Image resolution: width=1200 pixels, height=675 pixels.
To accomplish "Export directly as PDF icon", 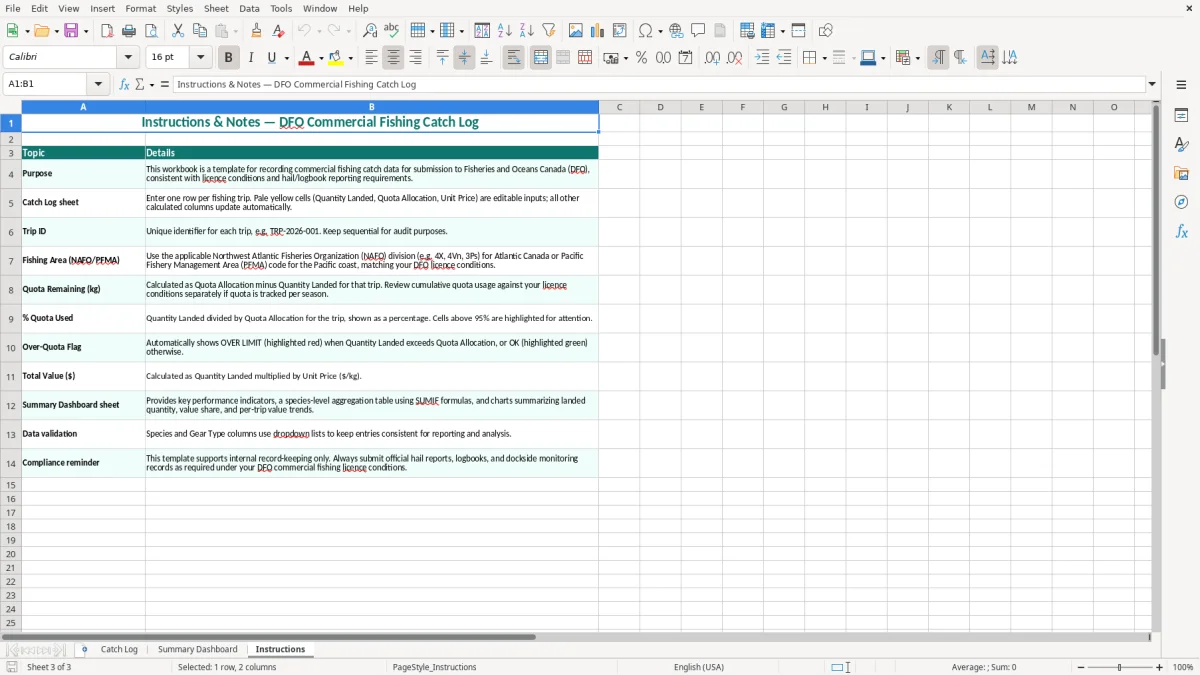I will [x=107, y=31].
